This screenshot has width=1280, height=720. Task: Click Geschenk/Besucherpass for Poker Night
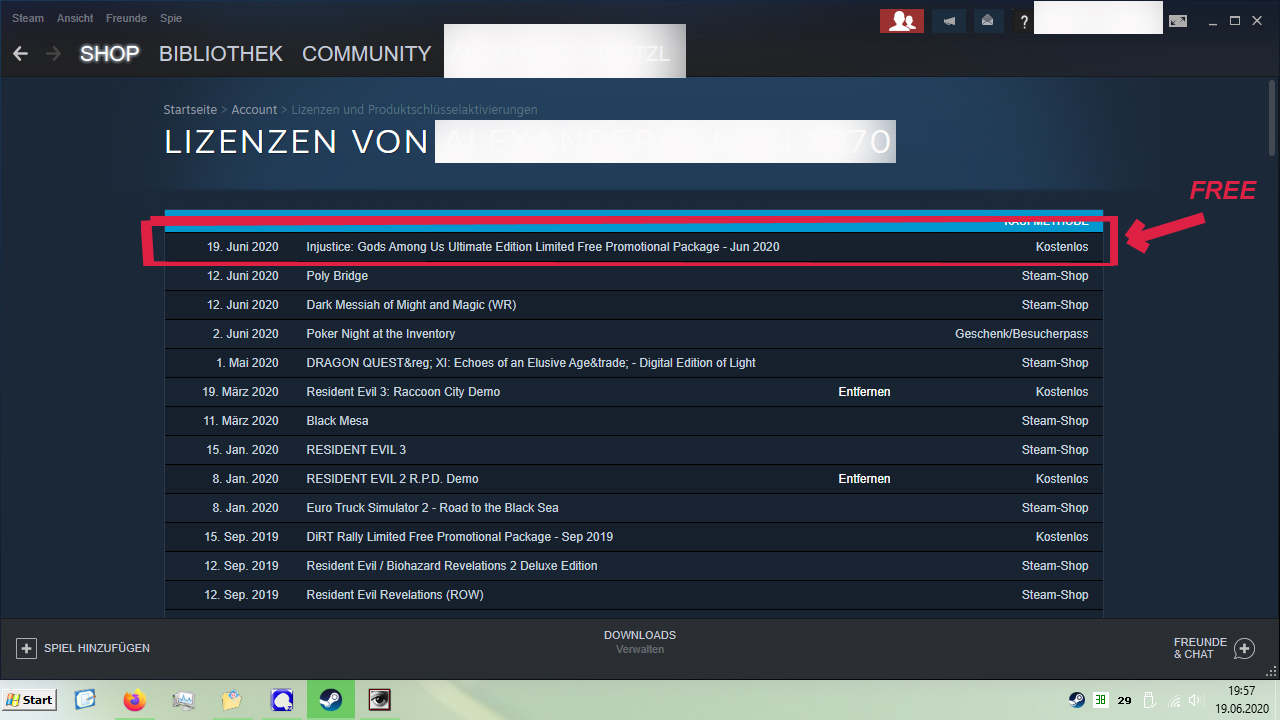[1022, 334]
